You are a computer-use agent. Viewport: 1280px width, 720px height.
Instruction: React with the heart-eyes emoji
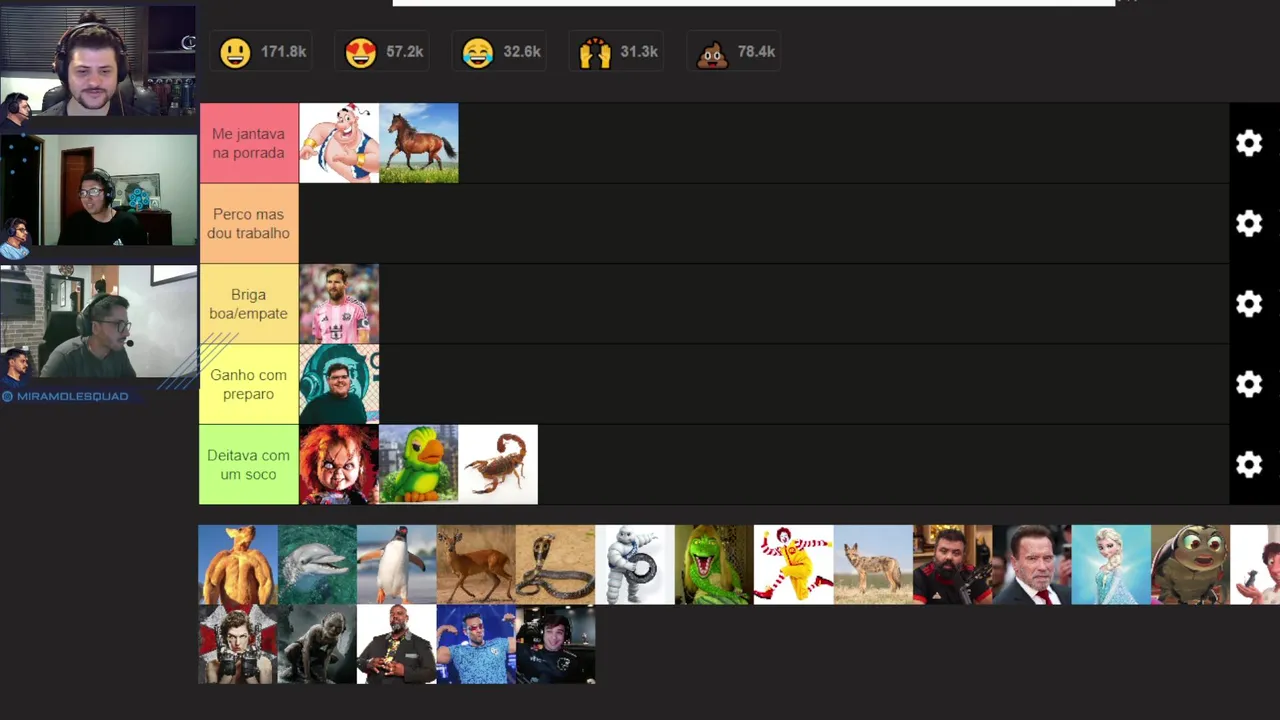tap(360, 52)
